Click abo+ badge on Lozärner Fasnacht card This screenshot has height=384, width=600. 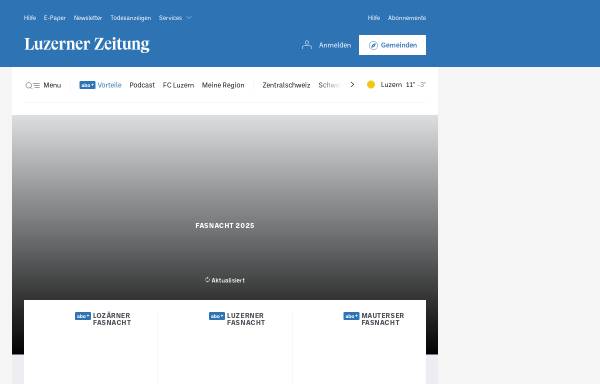[83, 316]
